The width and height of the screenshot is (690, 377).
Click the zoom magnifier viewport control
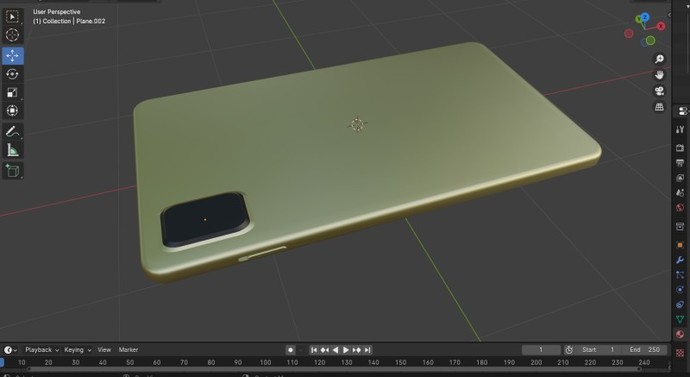click(x=659, y=59)
